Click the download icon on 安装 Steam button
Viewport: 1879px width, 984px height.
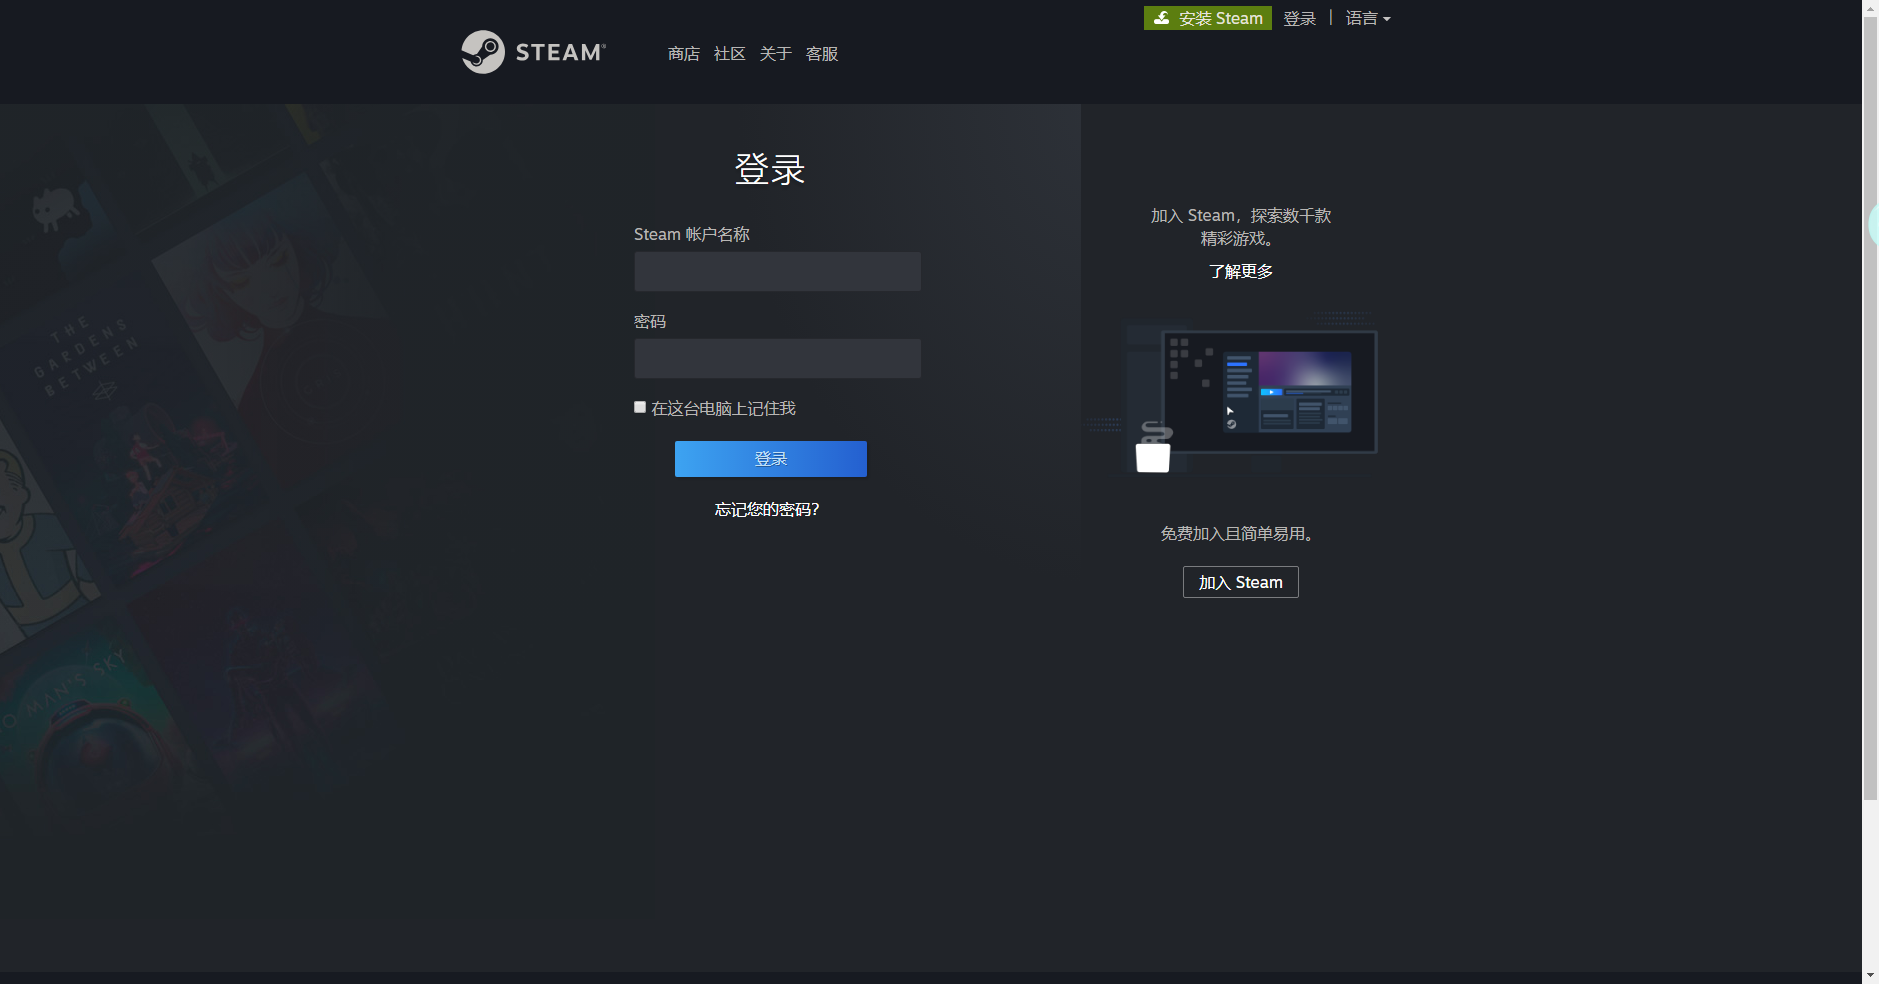tap(1162, 17)
